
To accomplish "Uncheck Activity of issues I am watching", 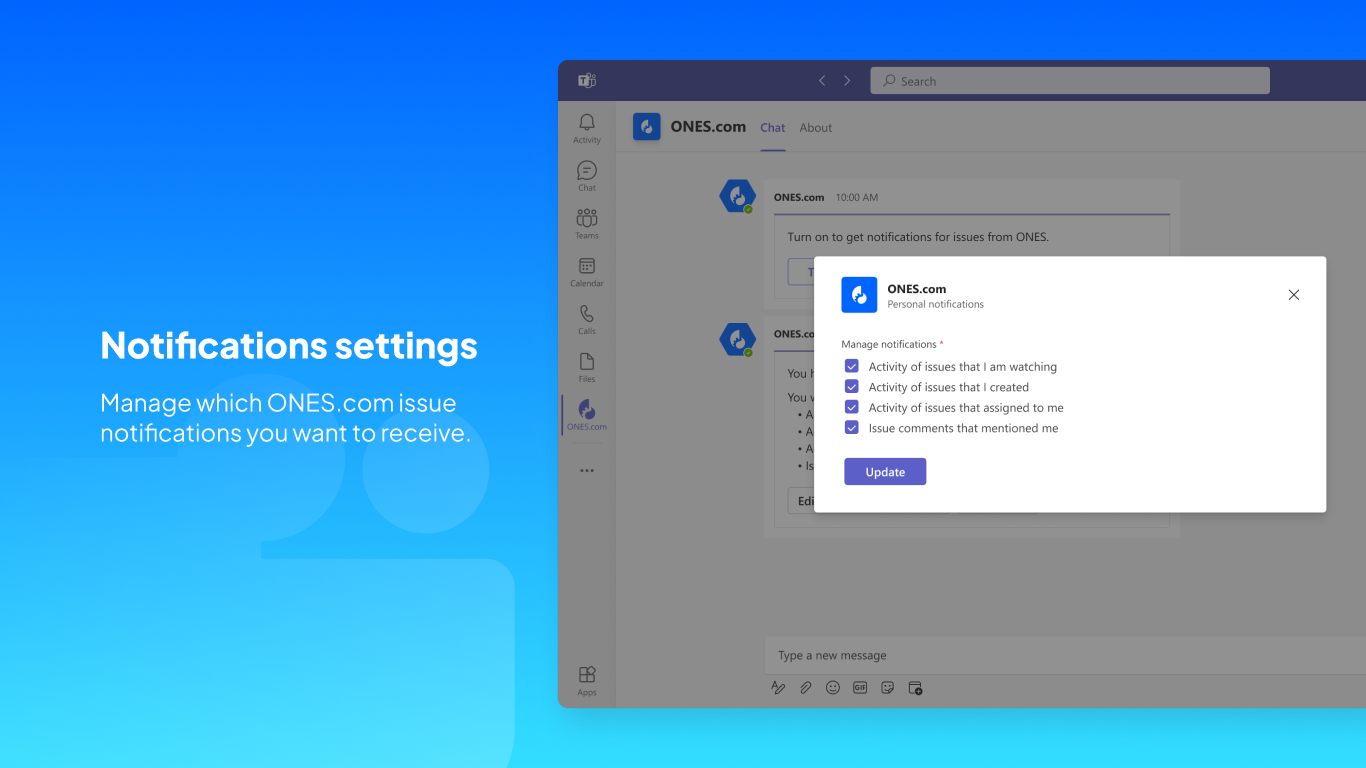I will 852,366.
